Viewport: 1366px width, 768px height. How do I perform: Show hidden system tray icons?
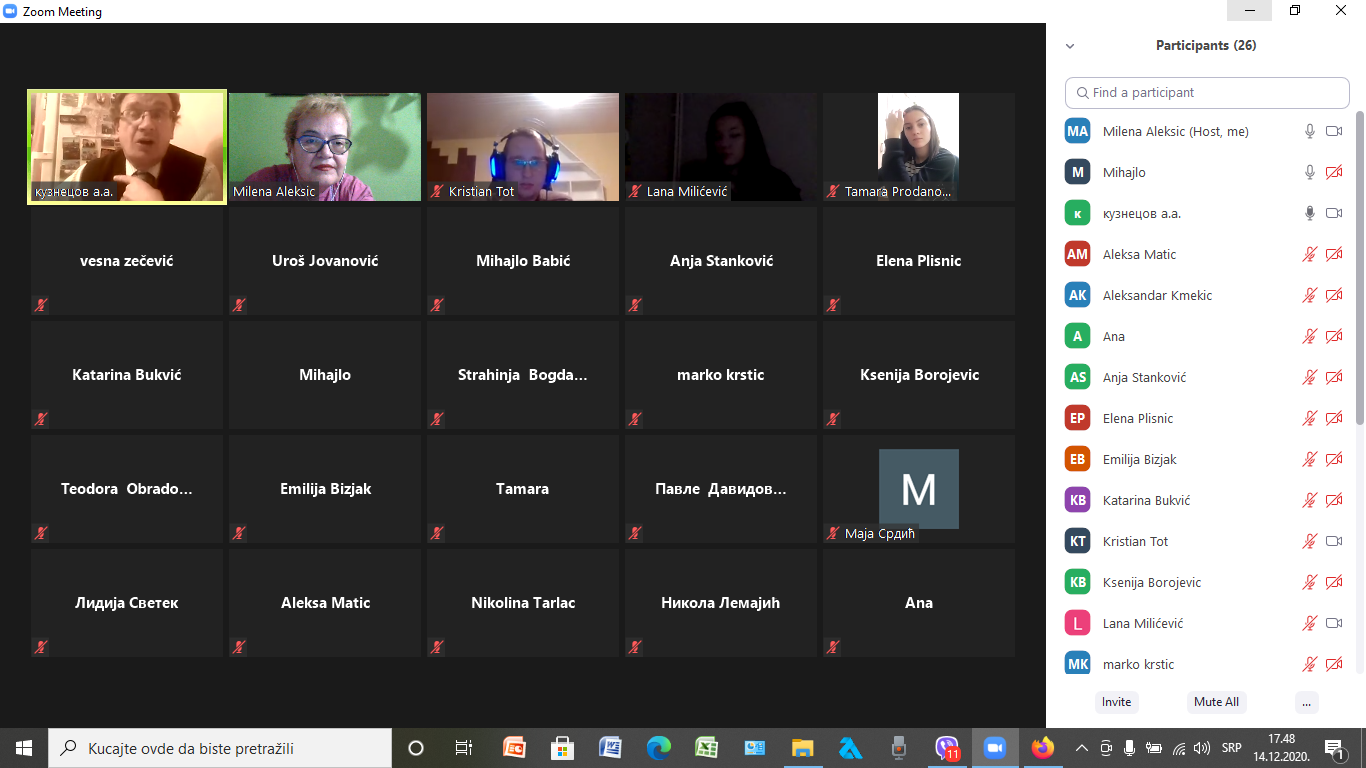(1081, 748)
